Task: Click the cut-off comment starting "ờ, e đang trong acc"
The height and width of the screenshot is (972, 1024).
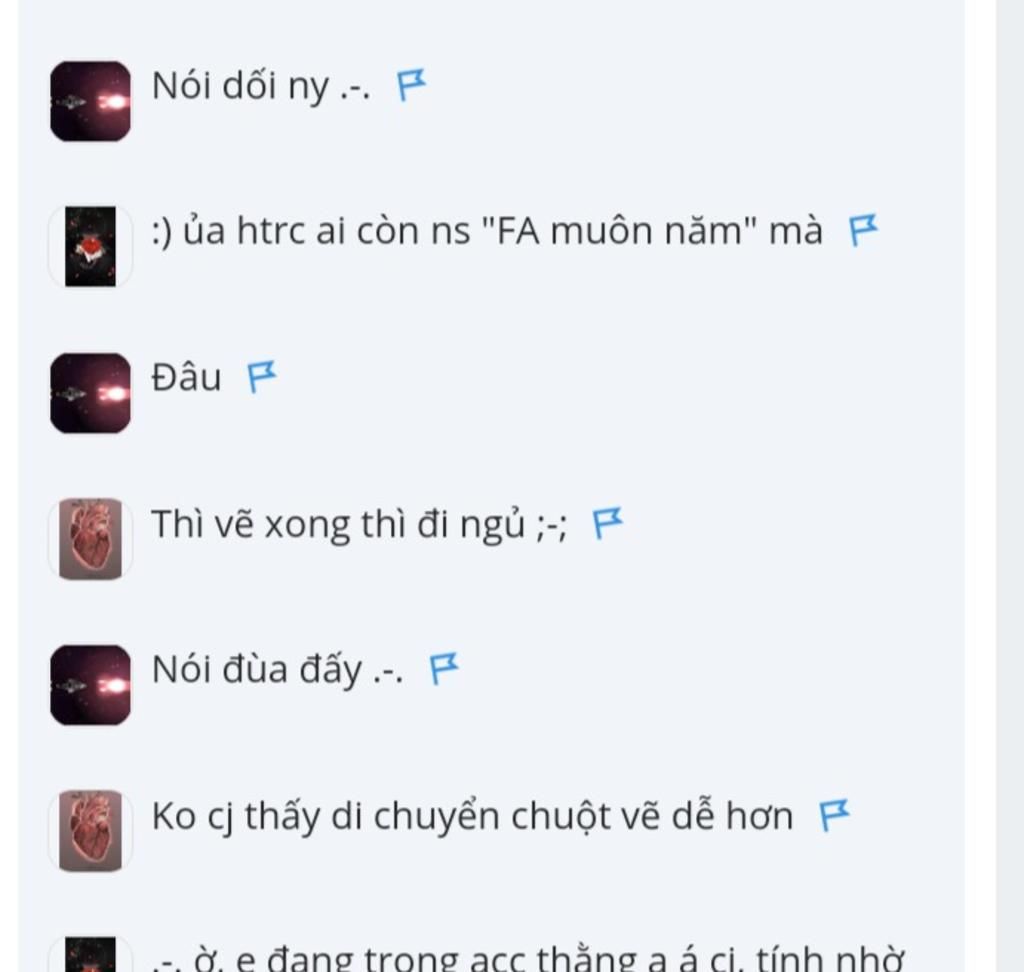Action: coord(528,958)
